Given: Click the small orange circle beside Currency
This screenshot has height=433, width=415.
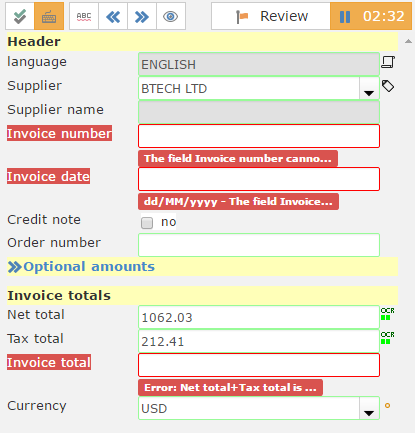Looking at the screenshot, I should [x=387, y=406].
